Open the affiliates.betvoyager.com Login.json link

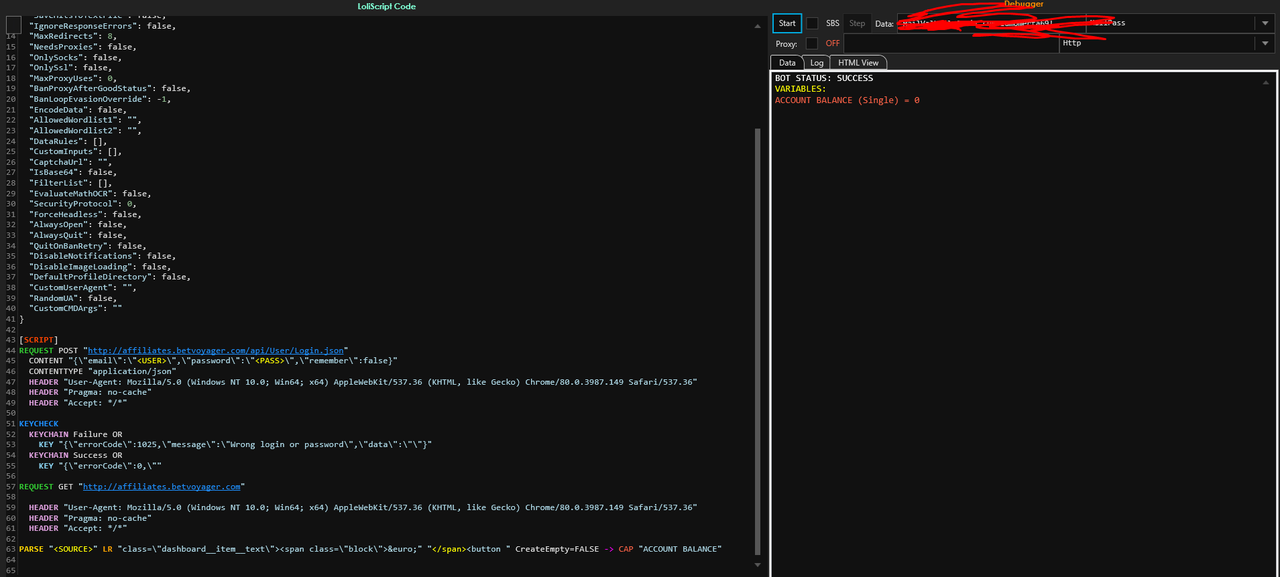[x=215, y=351]
